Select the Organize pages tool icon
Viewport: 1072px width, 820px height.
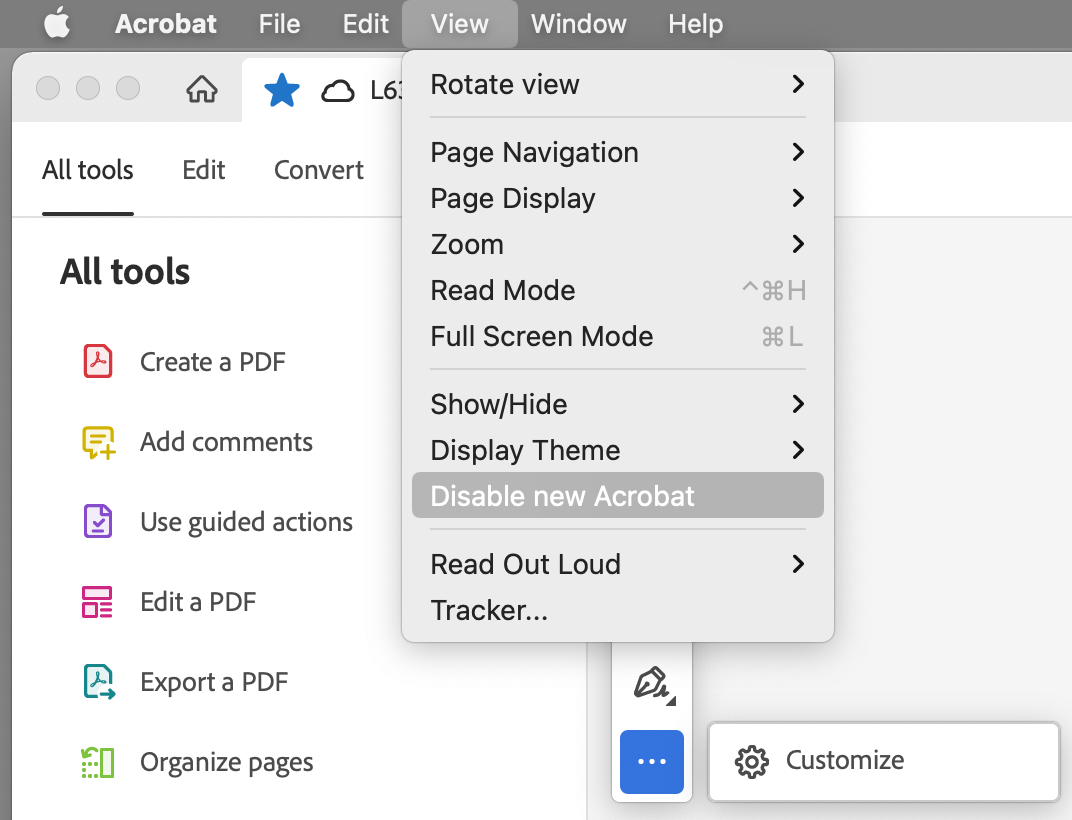97,761
